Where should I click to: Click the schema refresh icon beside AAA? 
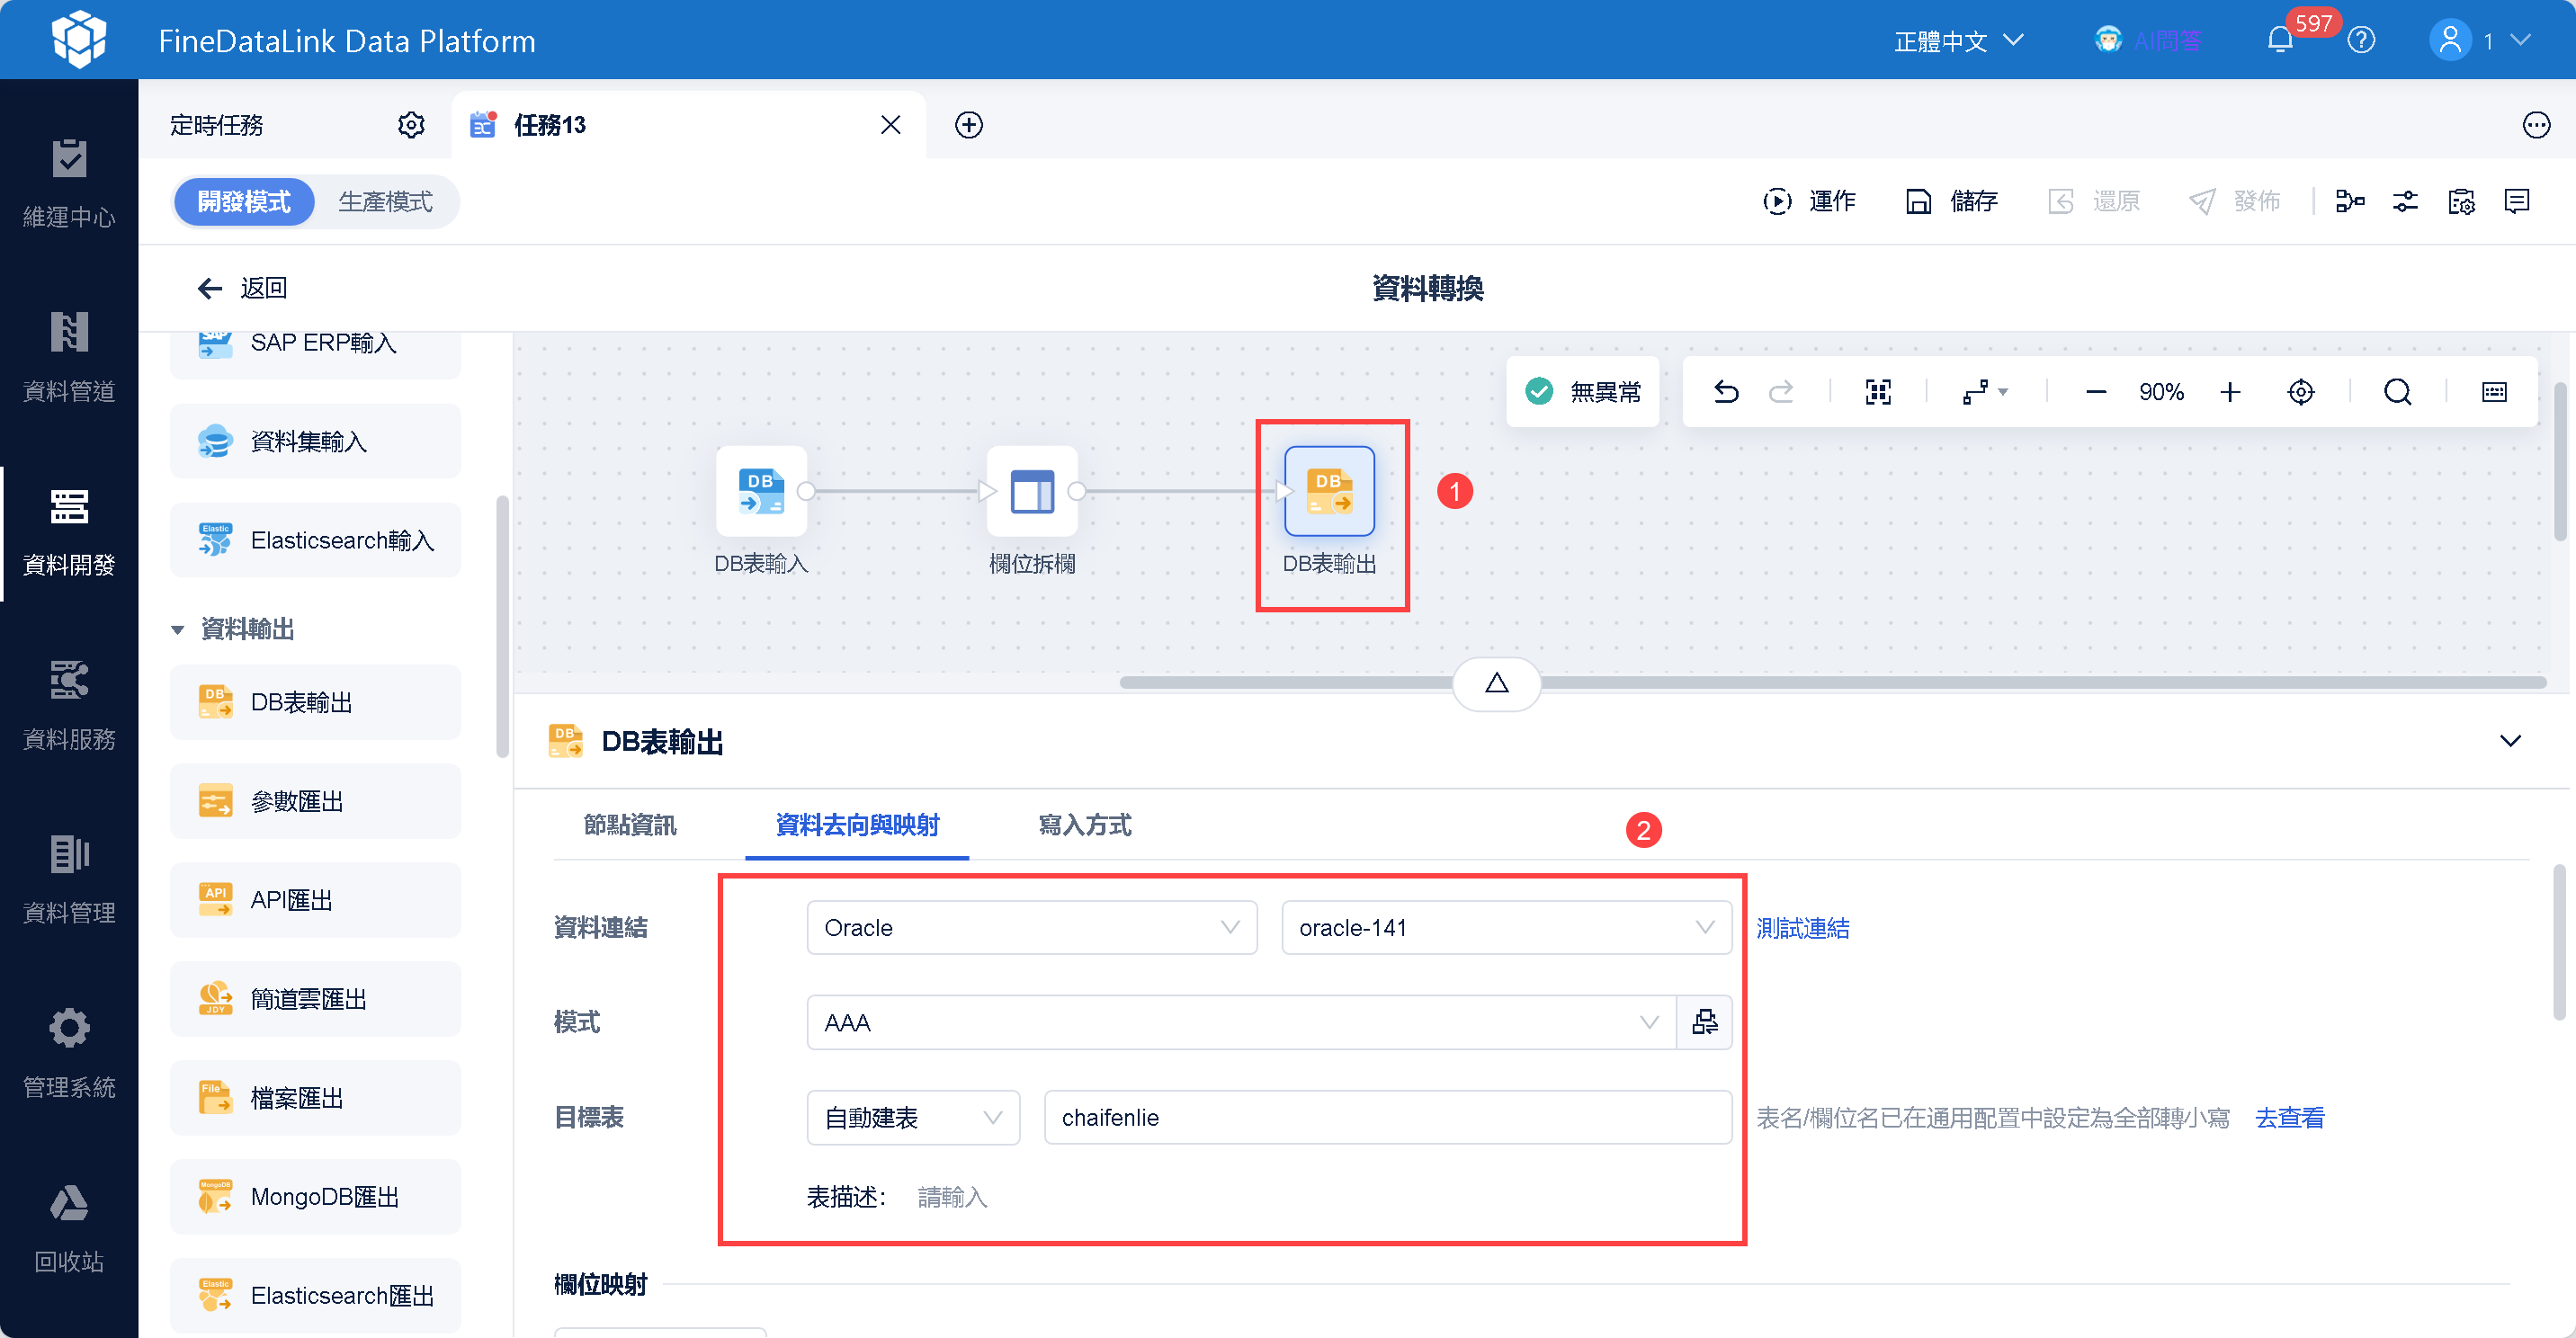point(1704,1022)
